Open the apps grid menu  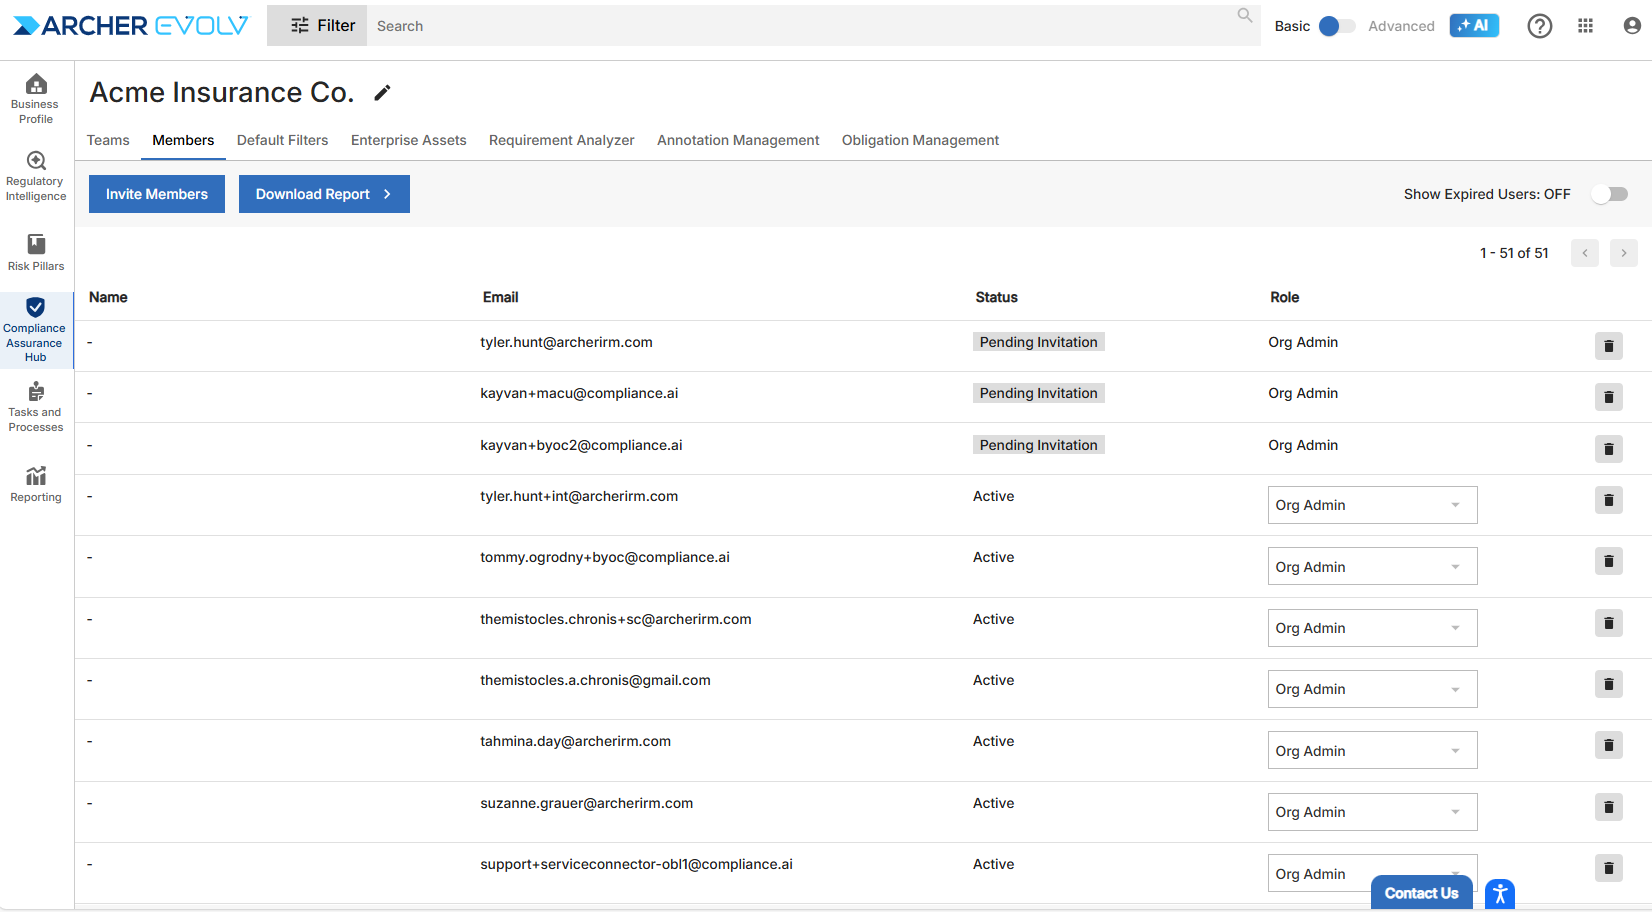tap(1585, 26)
